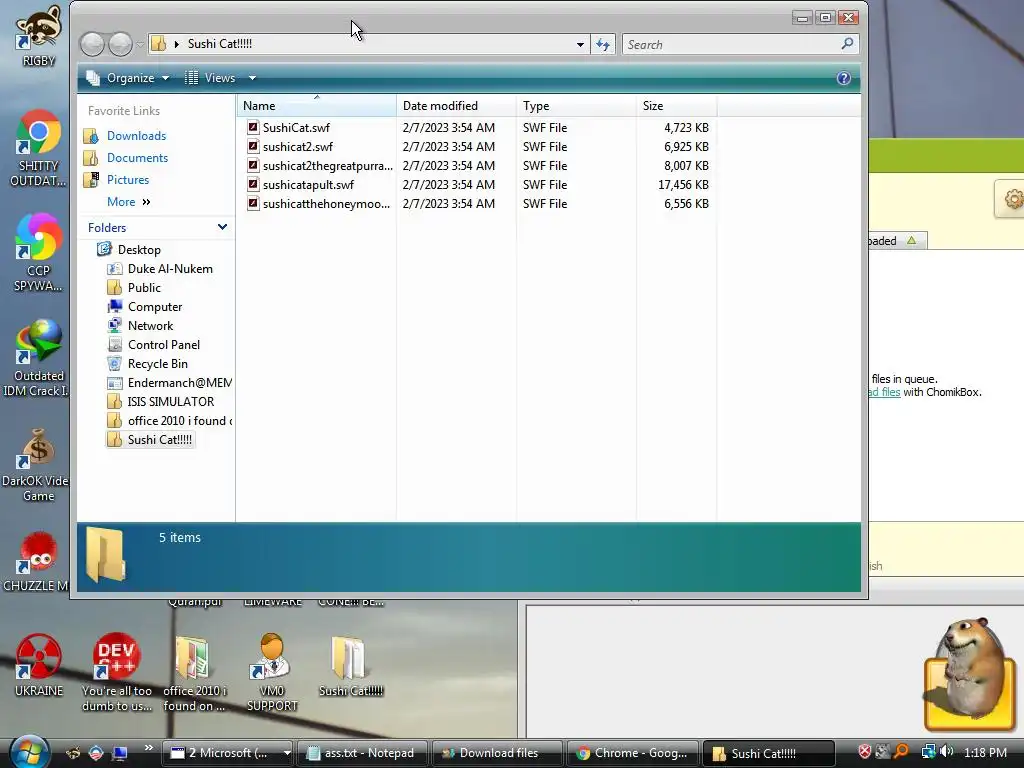Select Duke AI-Nukem in folder tree
Image resolution: width=1024 pixels, height=768 pixels.
pos(170,268)
